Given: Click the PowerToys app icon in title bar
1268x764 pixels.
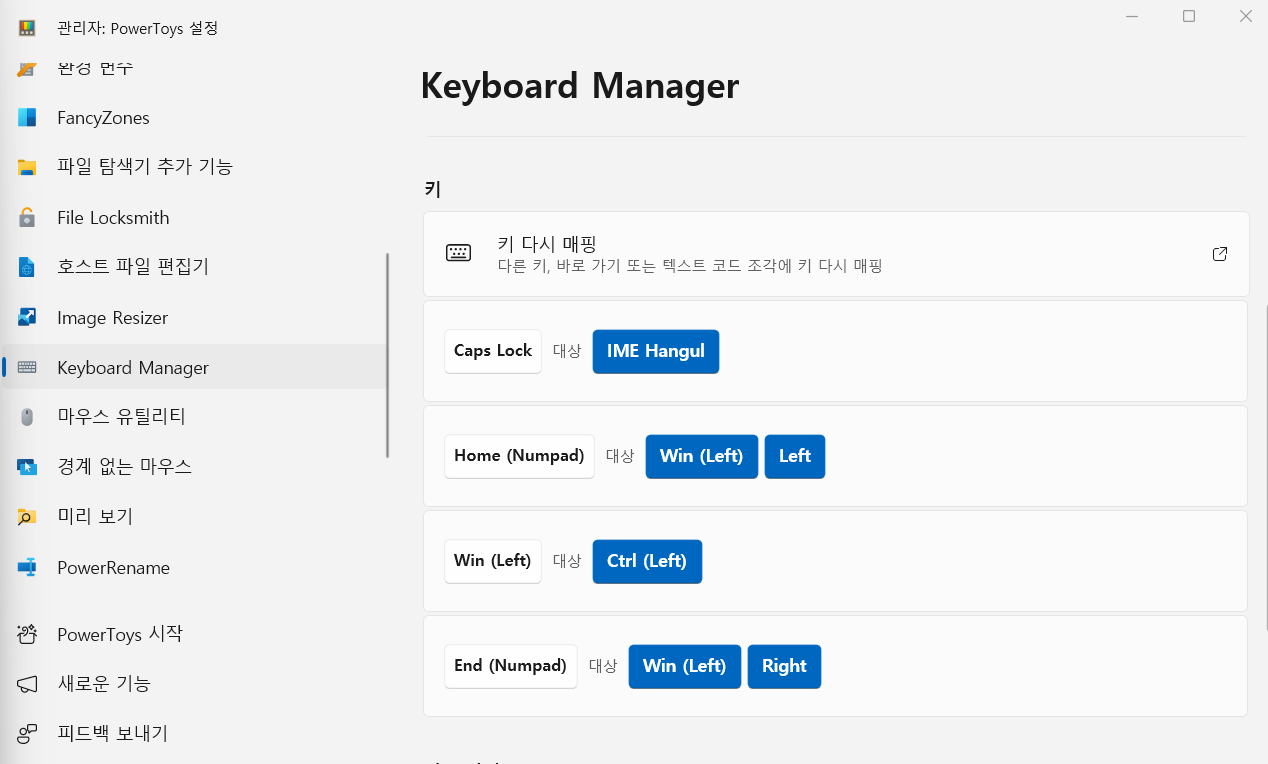Looking at the screenshot, I should 27,27.
